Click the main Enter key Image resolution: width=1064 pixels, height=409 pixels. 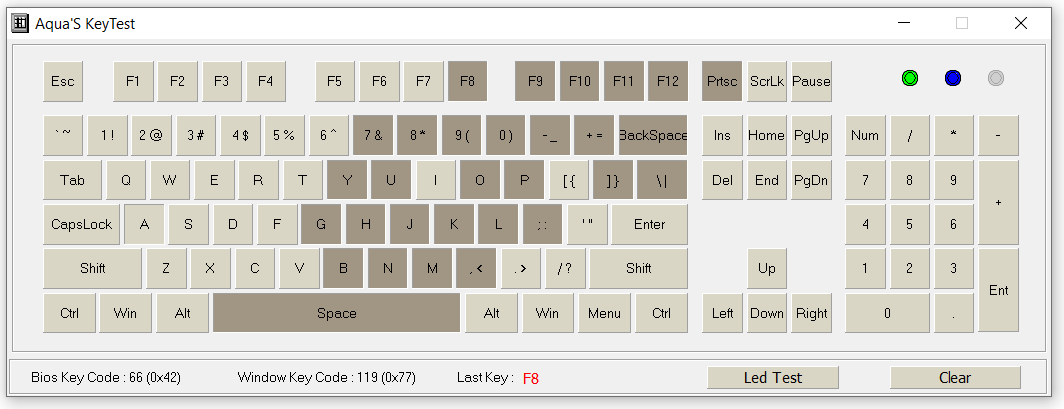(x=649, y=224)
